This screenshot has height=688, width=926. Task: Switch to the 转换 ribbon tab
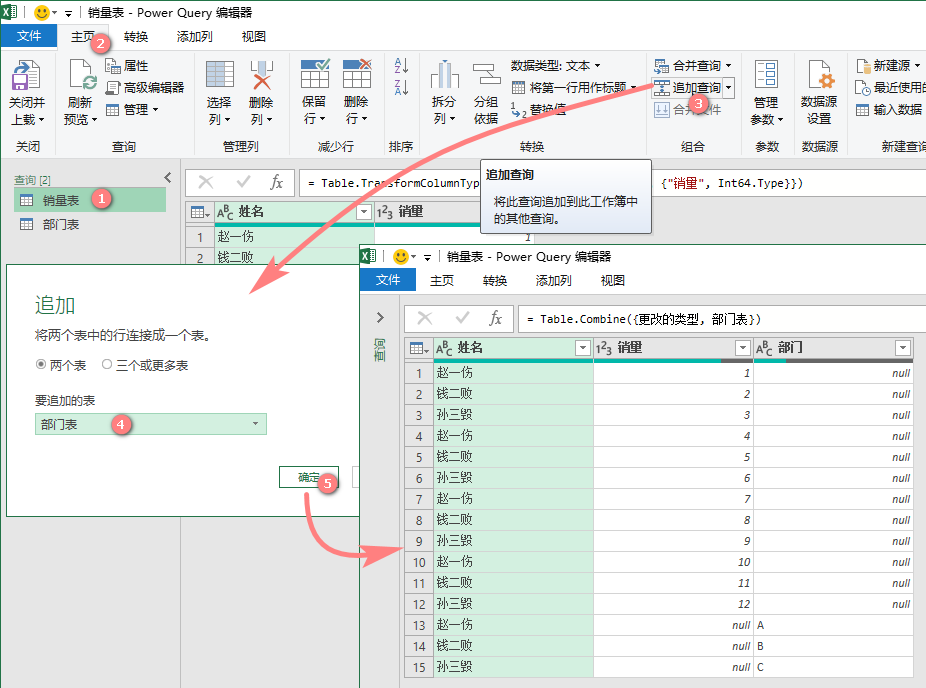[135, 36]
